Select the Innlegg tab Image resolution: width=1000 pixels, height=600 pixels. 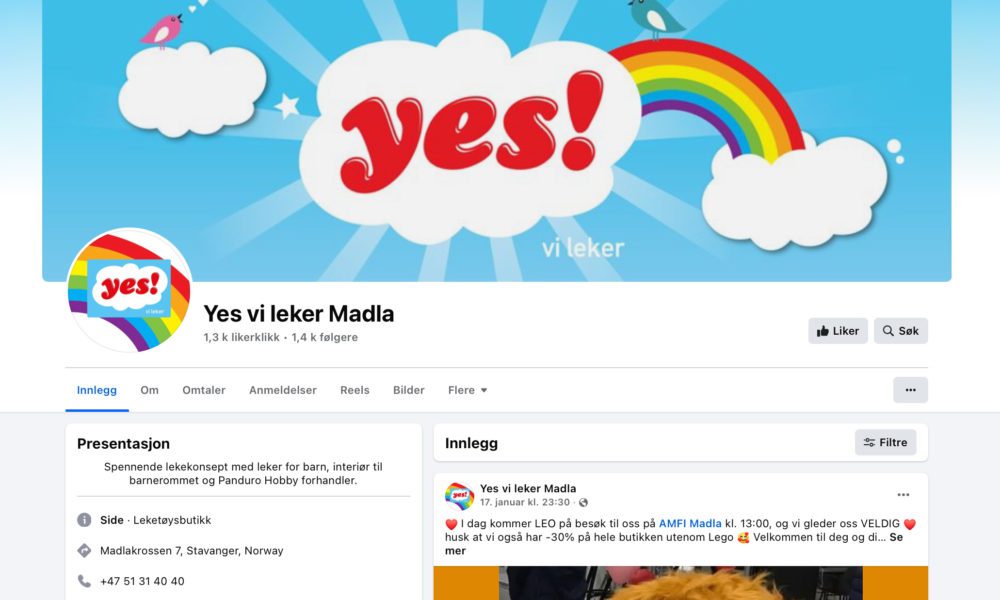[97, 390]
